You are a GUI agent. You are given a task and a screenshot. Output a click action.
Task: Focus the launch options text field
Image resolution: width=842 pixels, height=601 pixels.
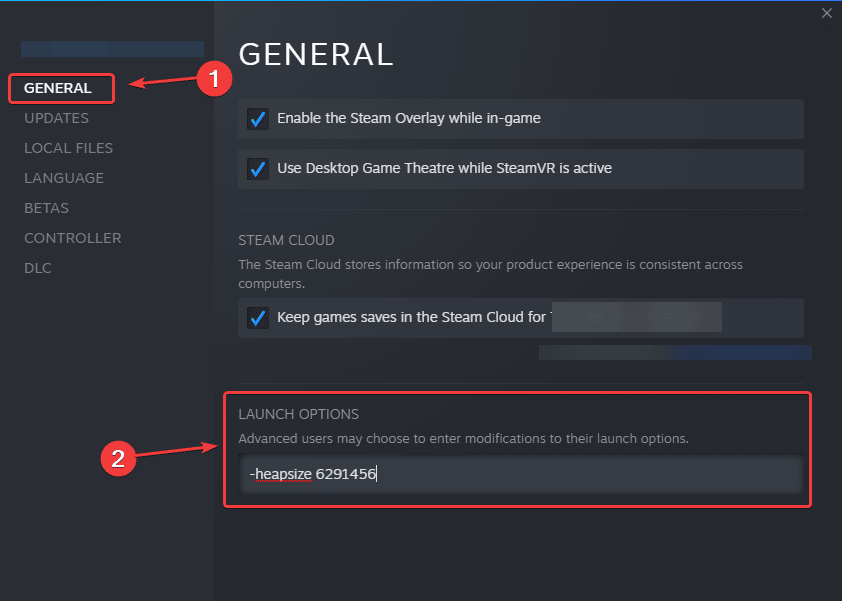520,475
